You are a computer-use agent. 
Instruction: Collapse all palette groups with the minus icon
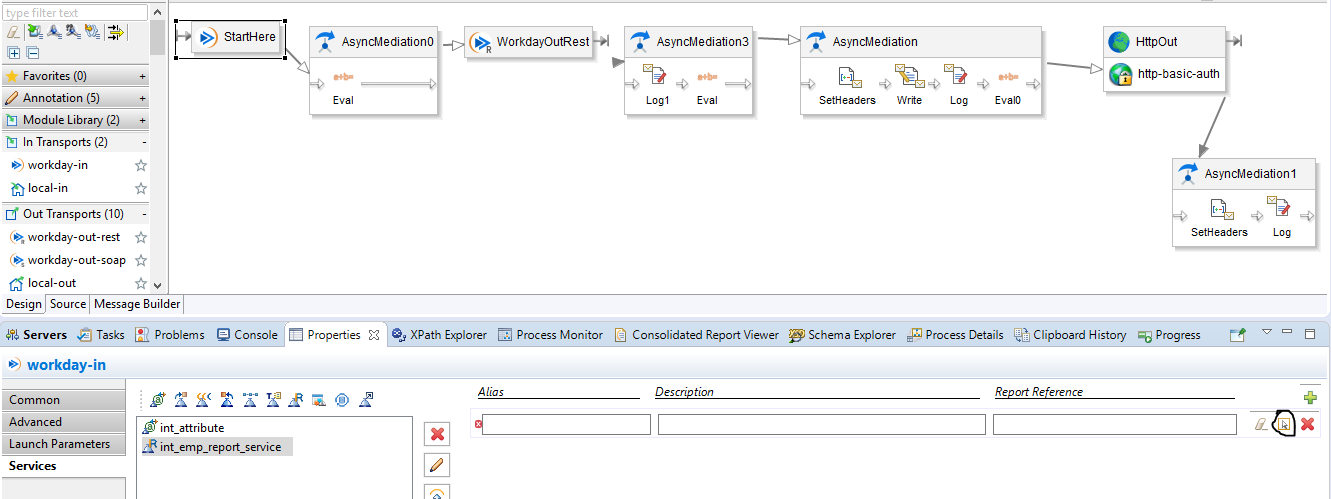pyautogui.click(x=32, y=52)
